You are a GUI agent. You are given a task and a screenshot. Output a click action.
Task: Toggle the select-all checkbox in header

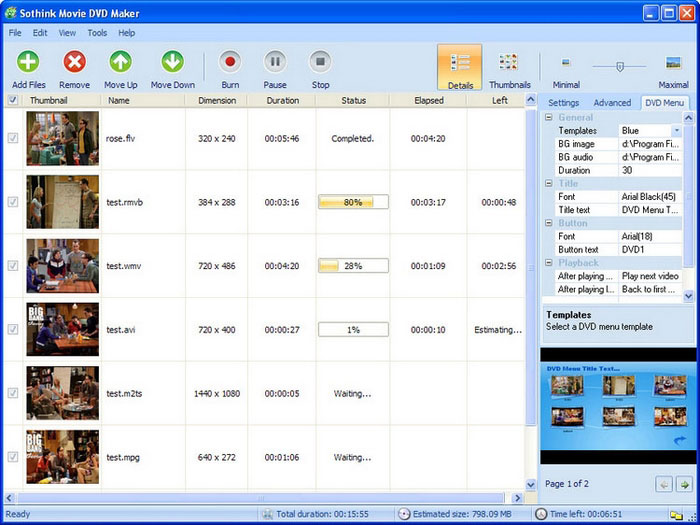tap(12, 101)
